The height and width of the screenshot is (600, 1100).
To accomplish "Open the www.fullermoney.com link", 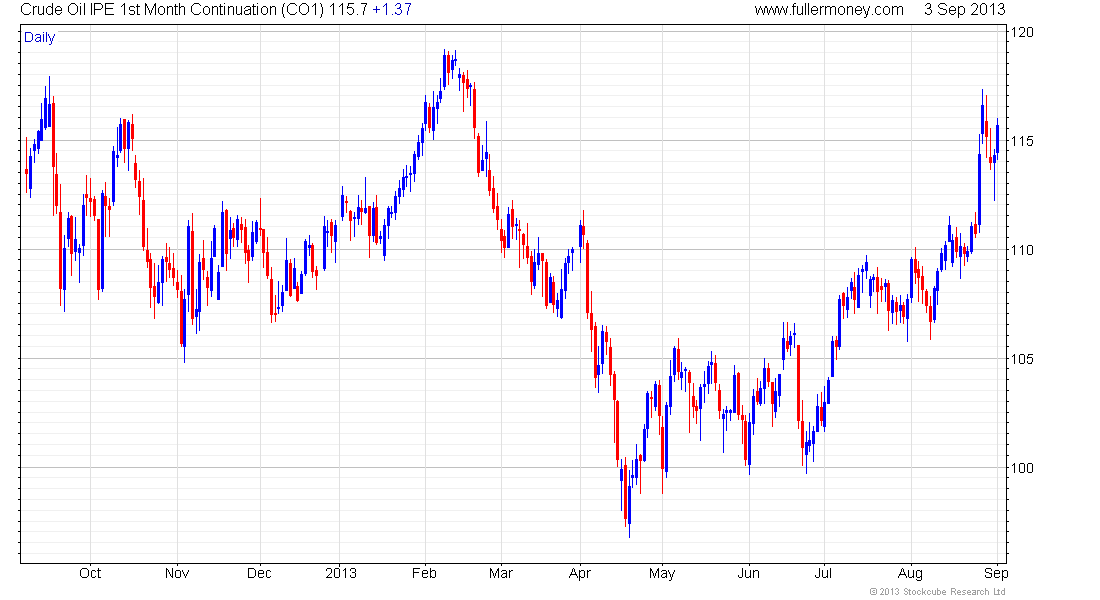I will click(829, 10).
